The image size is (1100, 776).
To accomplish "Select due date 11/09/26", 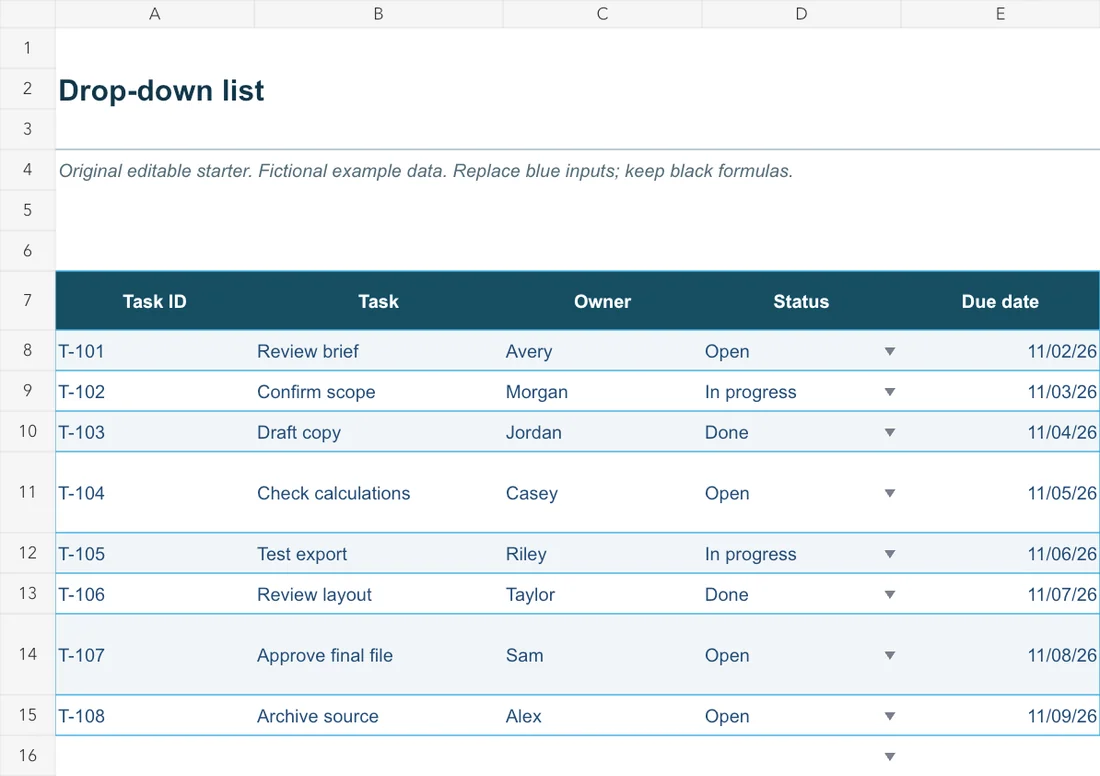I will [x=1000, y=716].
